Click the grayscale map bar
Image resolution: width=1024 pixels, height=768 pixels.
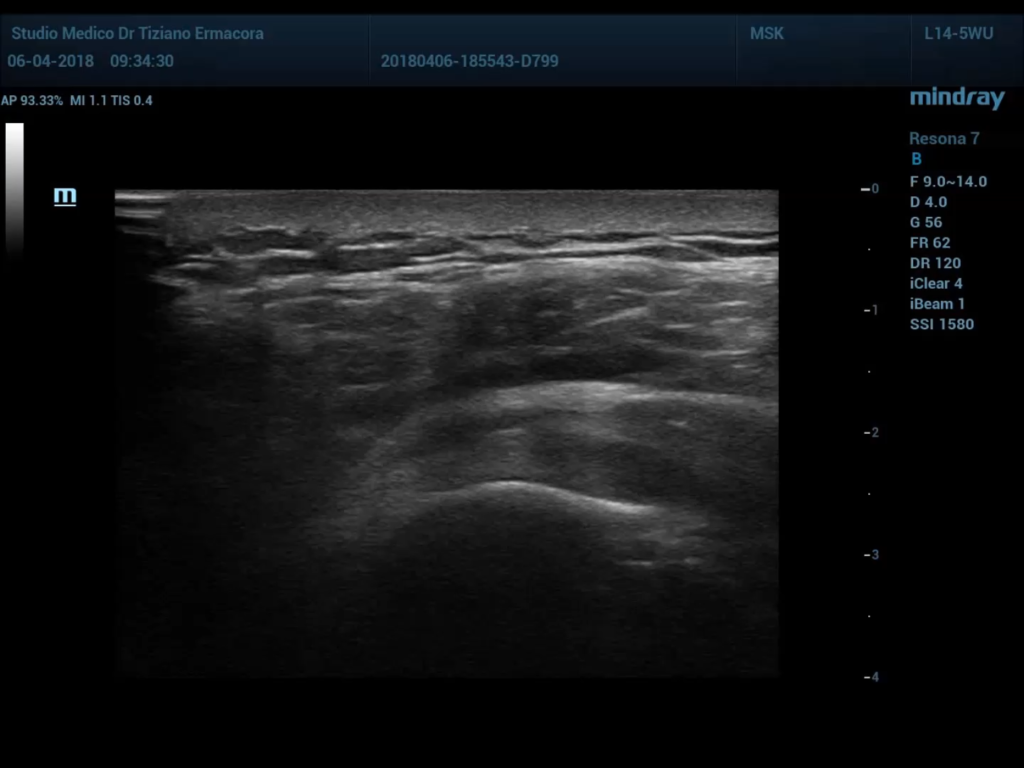click(x=14, y=187)
